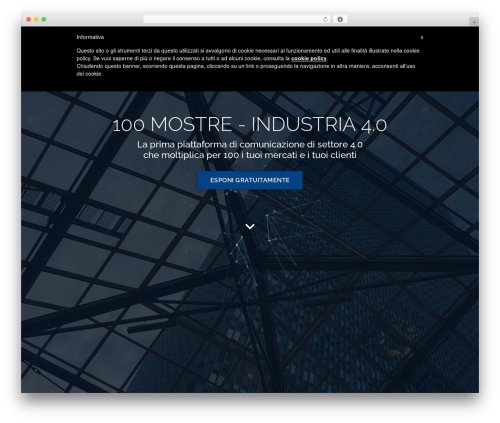Click the green maximize window button

(x=44, y=19)
